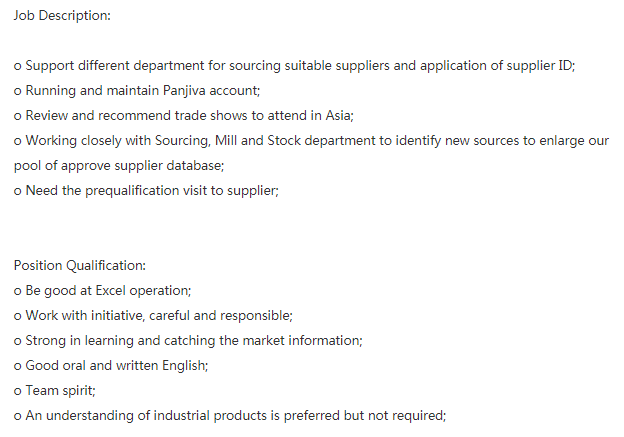The height and width of the screenshot is (437, 624).
Task: Click the "Need the prequalification visit" line
Action: click(x=146, y=190)
